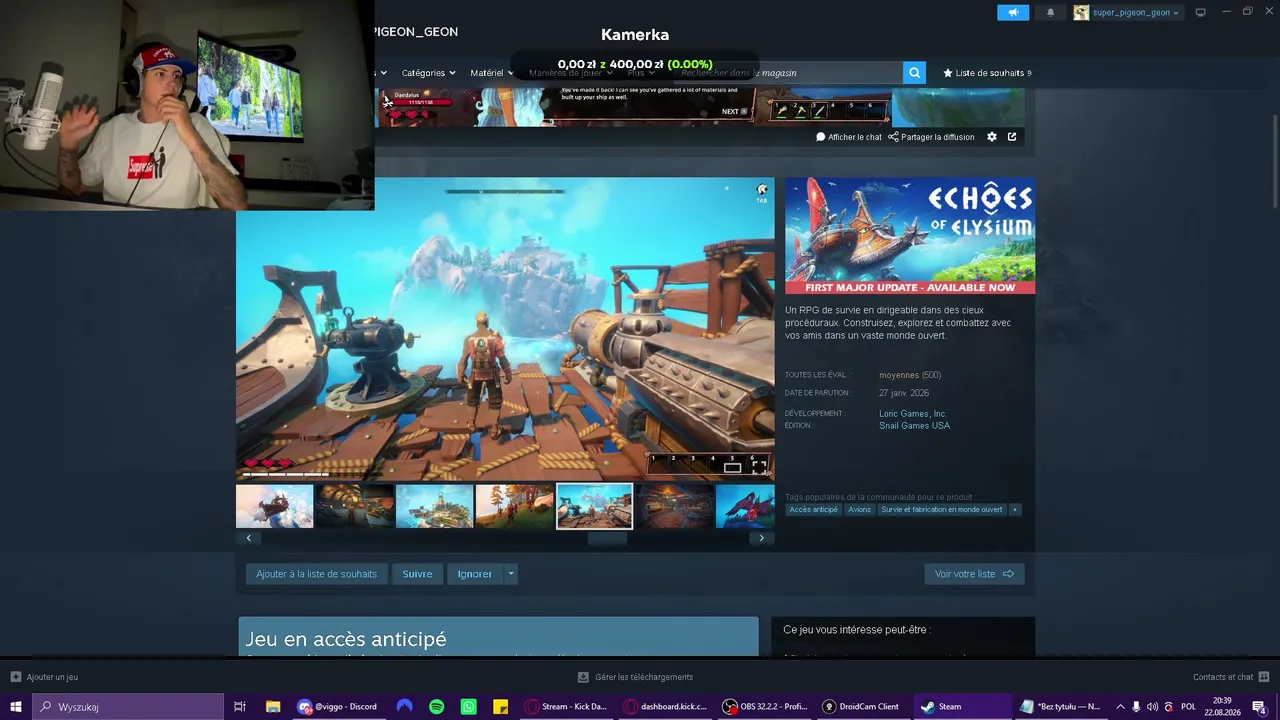Click the store search input field
1280x720 pixels.
(788, 73)
